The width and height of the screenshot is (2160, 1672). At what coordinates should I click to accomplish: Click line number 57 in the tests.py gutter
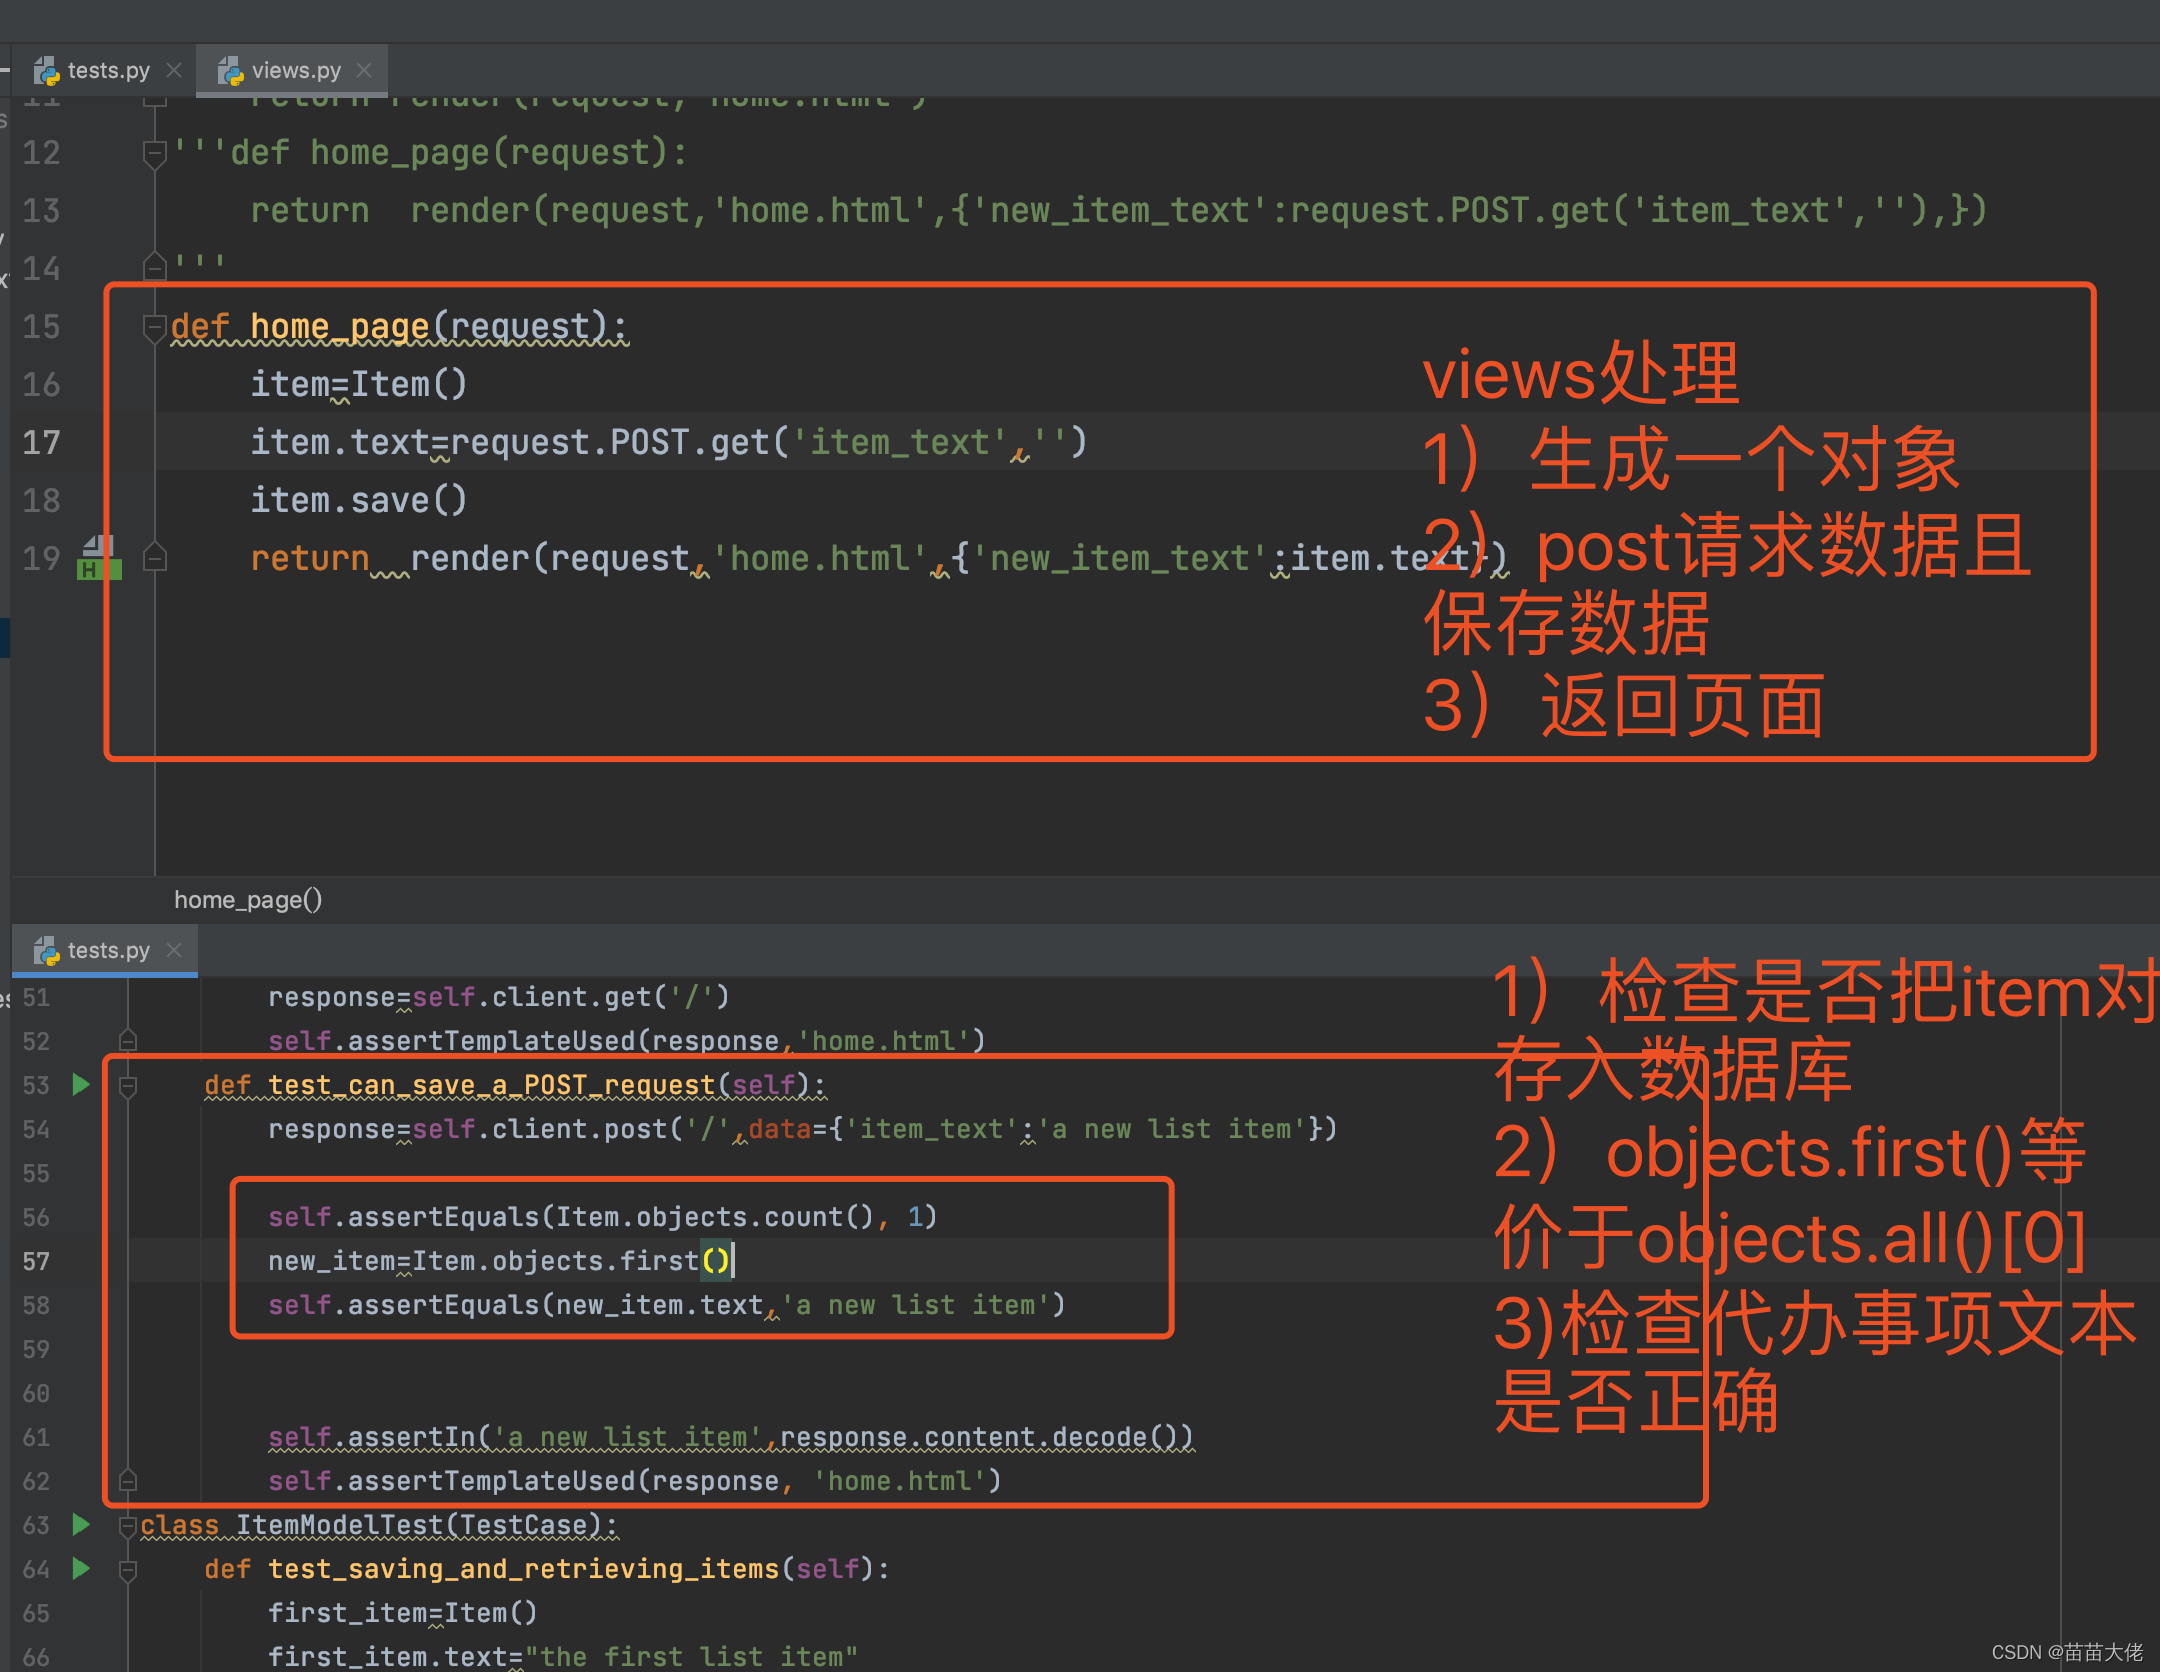(x=36, y=1261)
